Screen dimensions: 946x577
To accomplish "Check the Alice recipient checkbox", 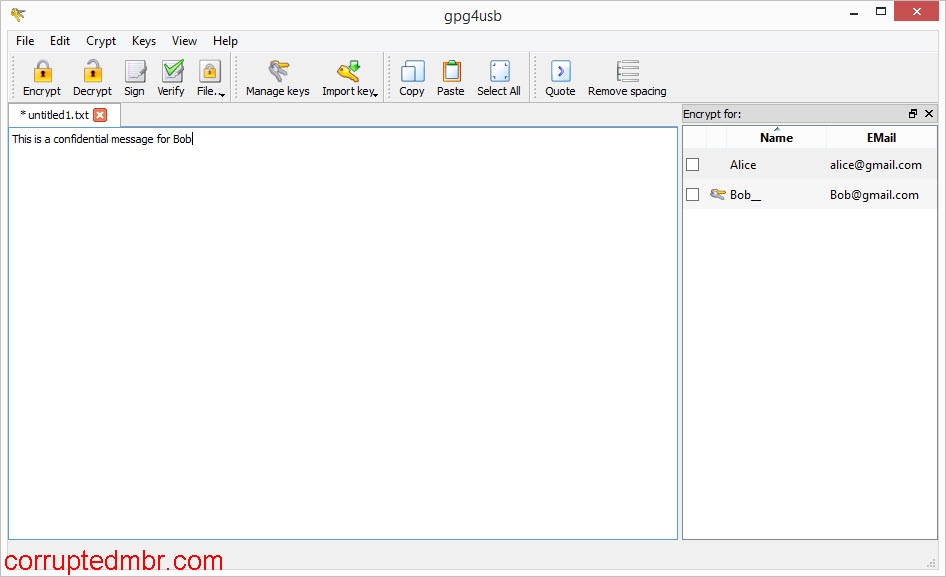I will [x=692, y=165].
